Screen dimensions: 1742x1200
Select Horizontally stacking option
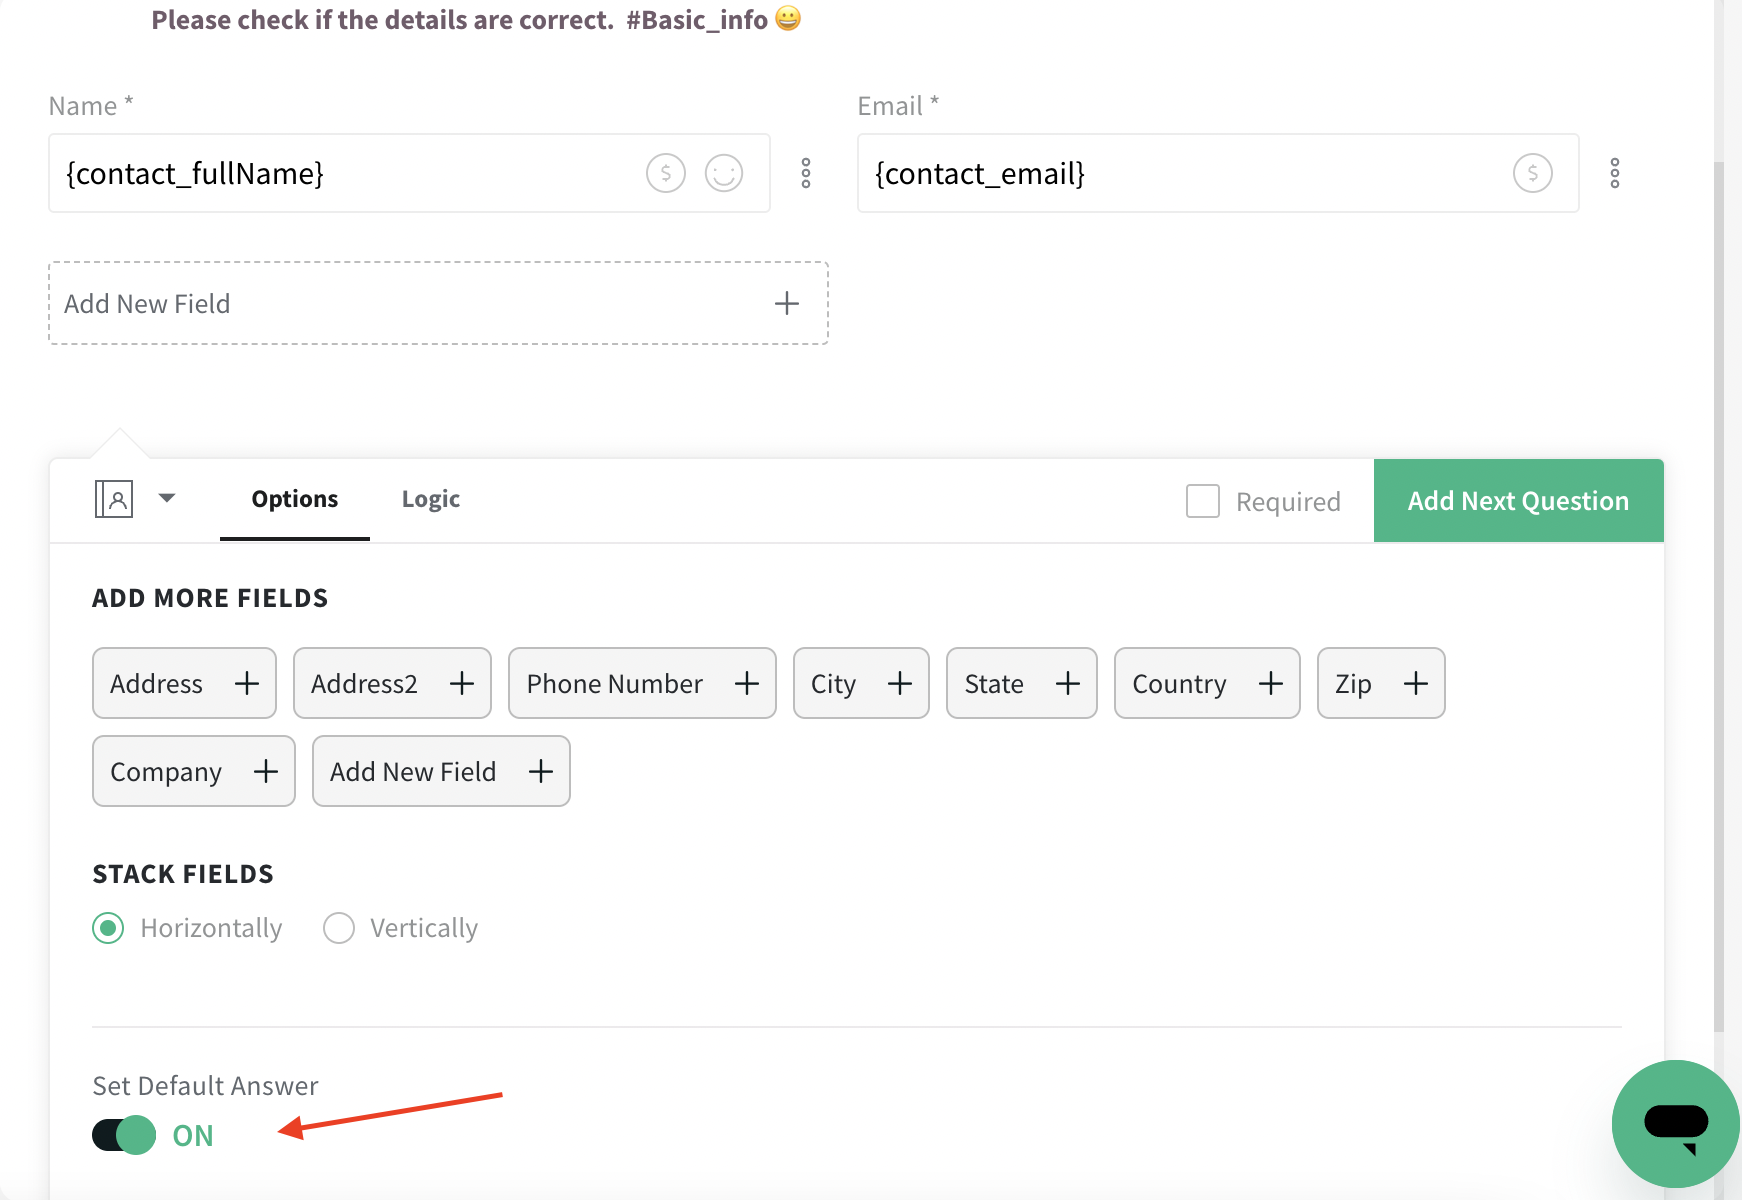pos(108,928)
